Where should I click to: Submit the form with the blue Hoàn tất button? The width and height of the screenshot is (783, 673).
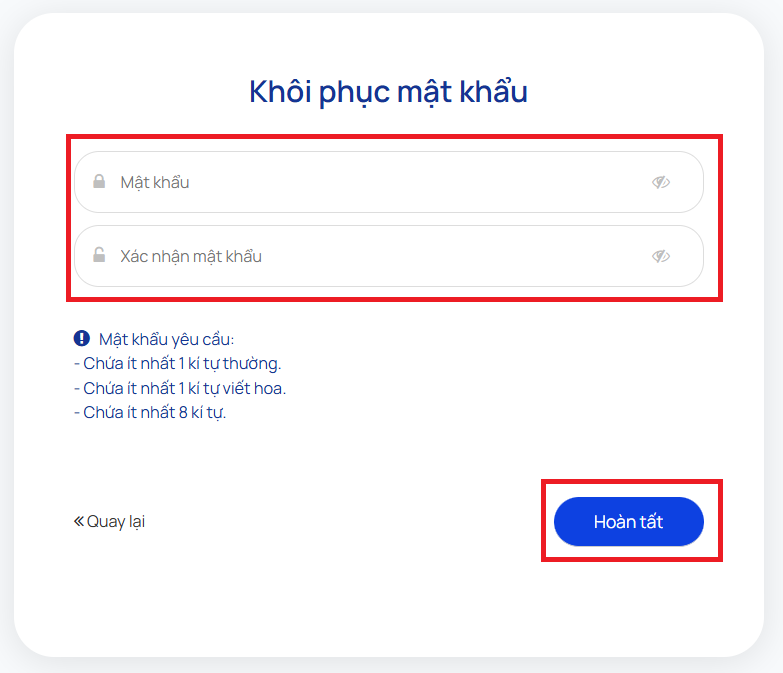(629, 522)
